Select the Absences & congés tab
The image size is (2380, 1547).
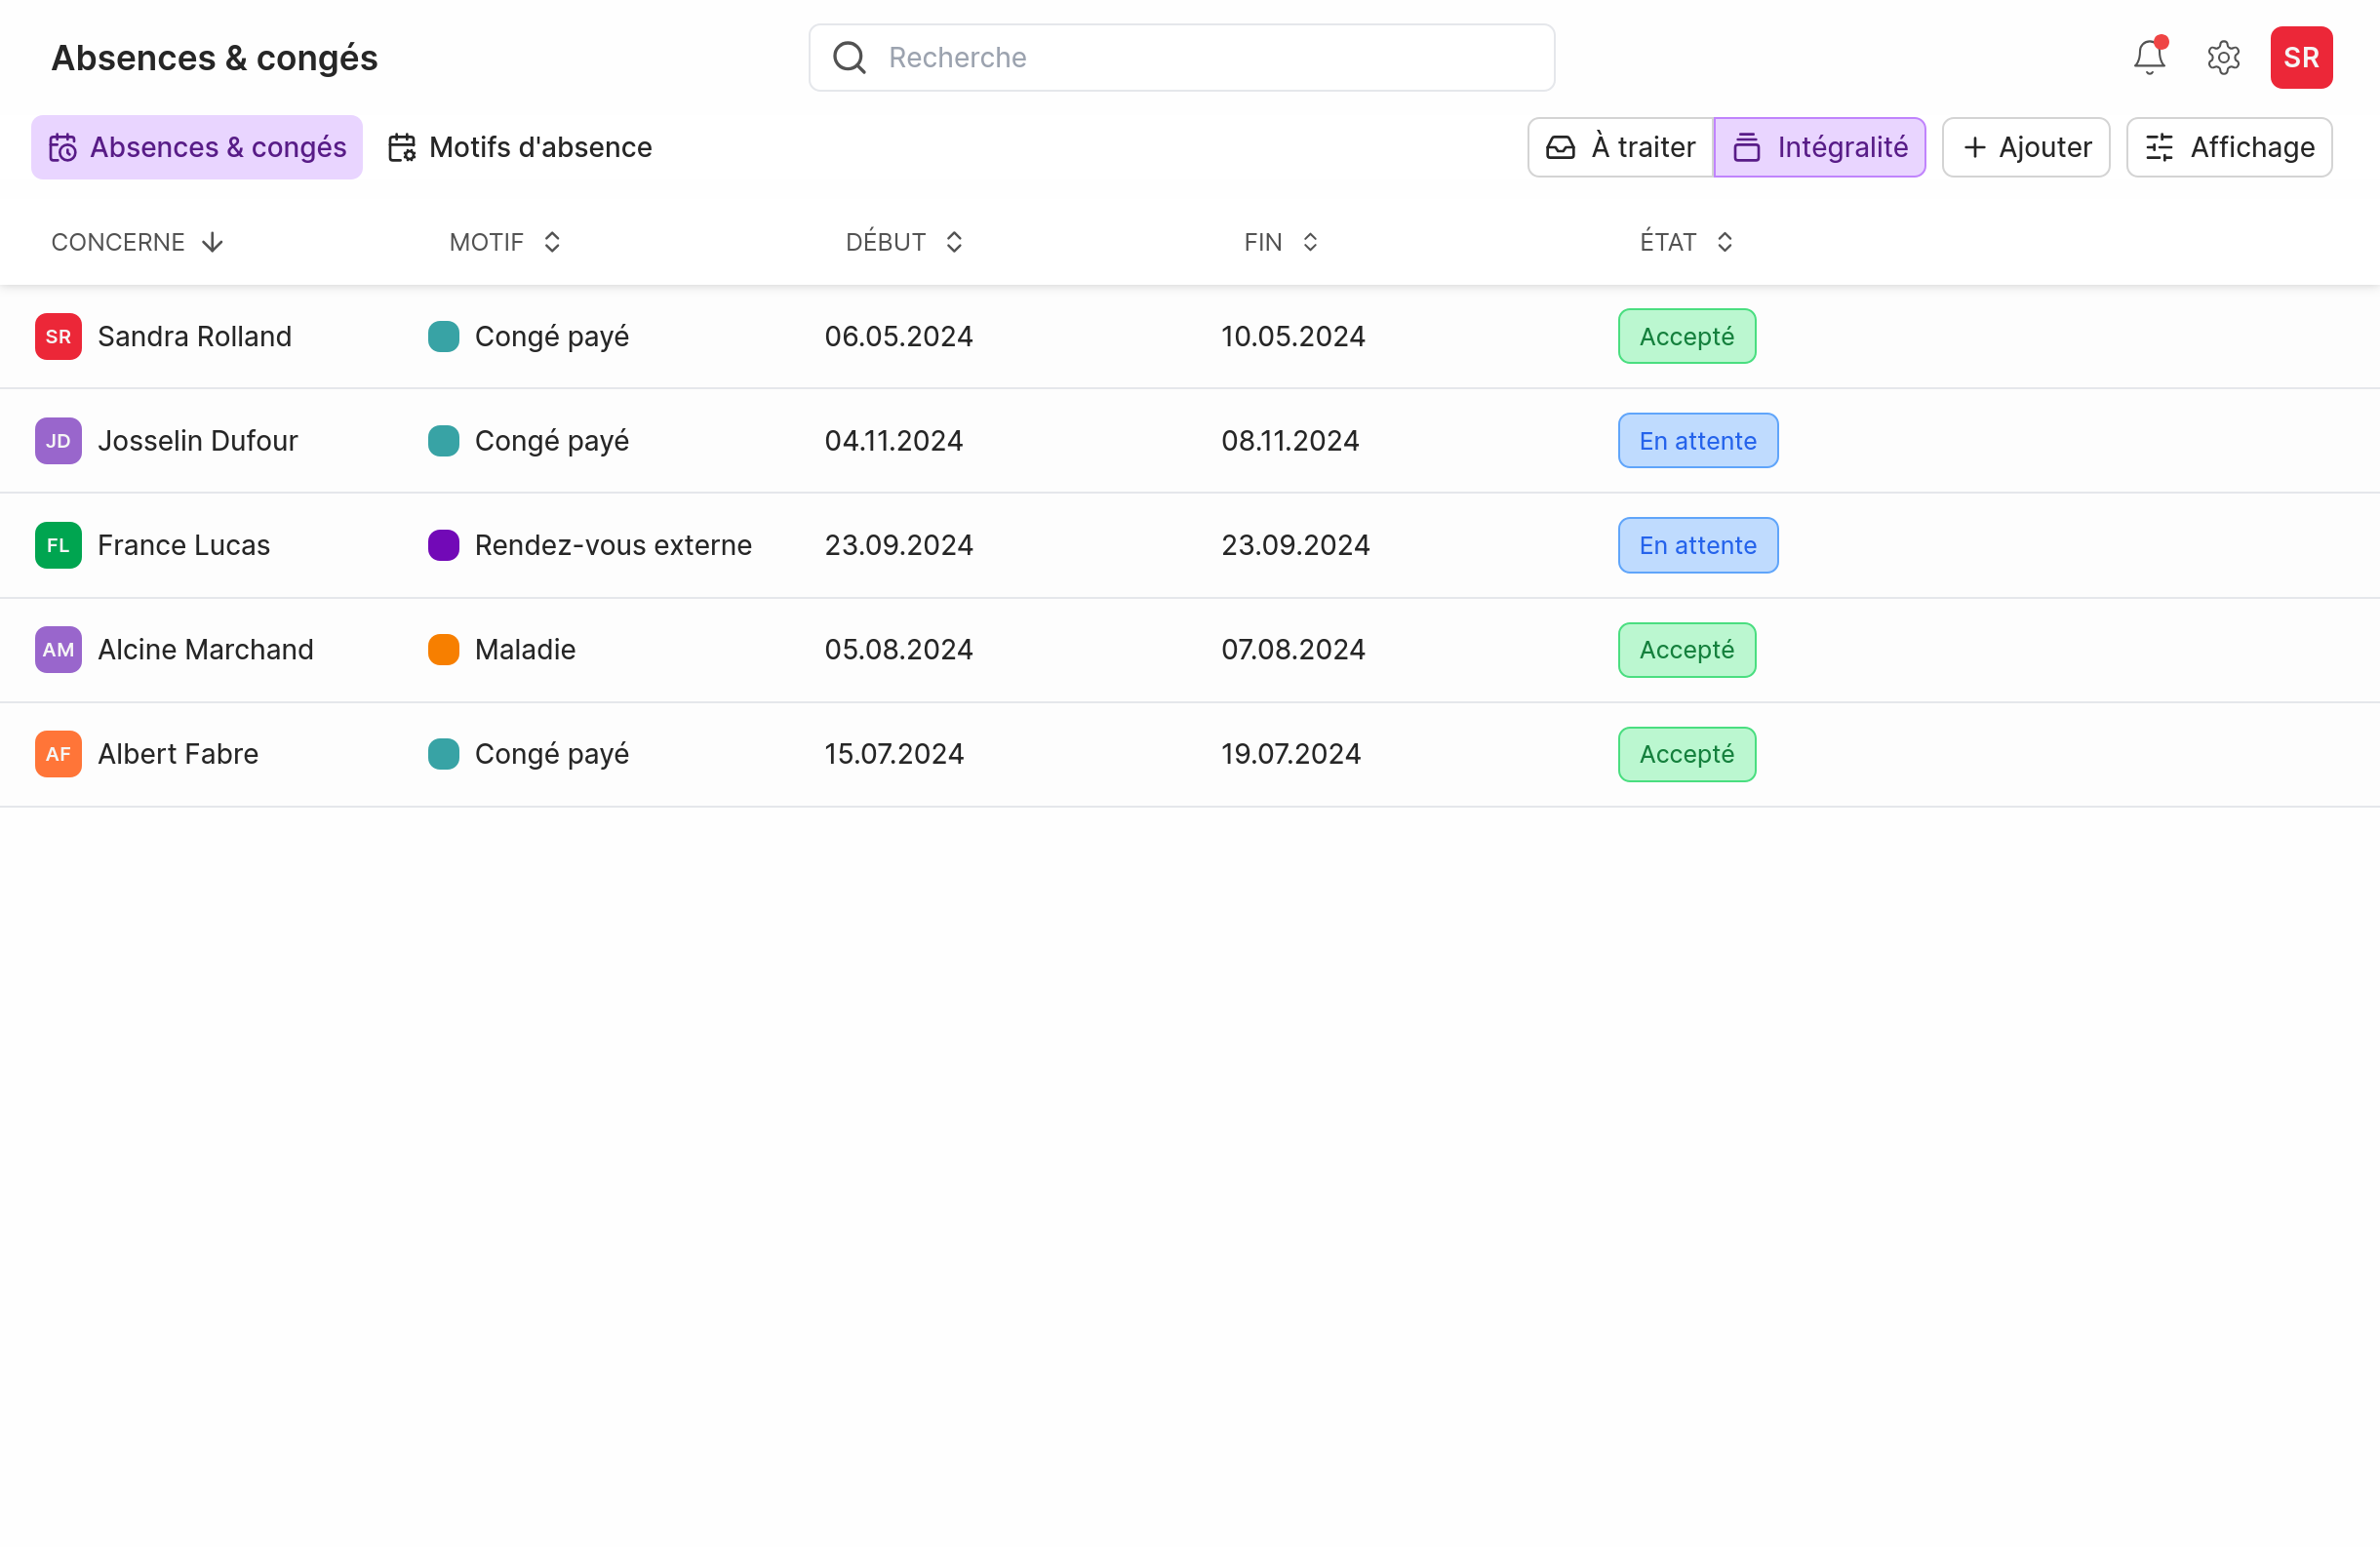197,148
